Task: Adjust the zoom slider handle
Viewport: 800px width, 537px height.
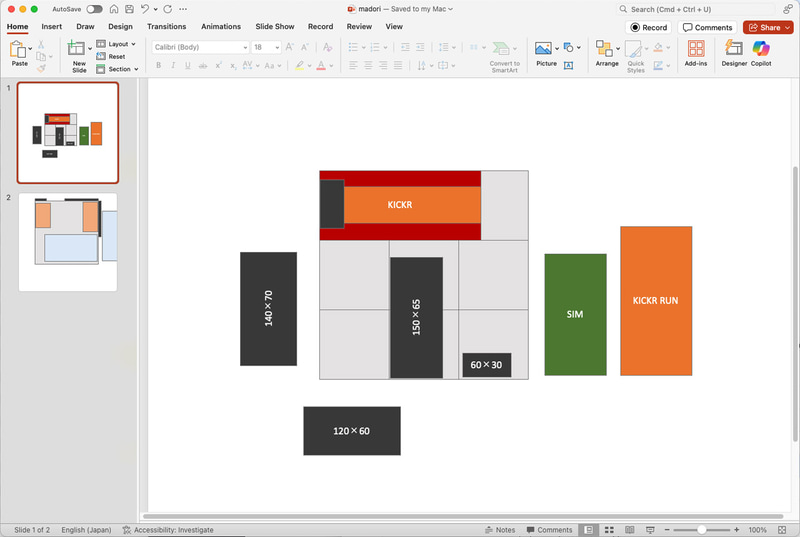Action: (702, 530)
